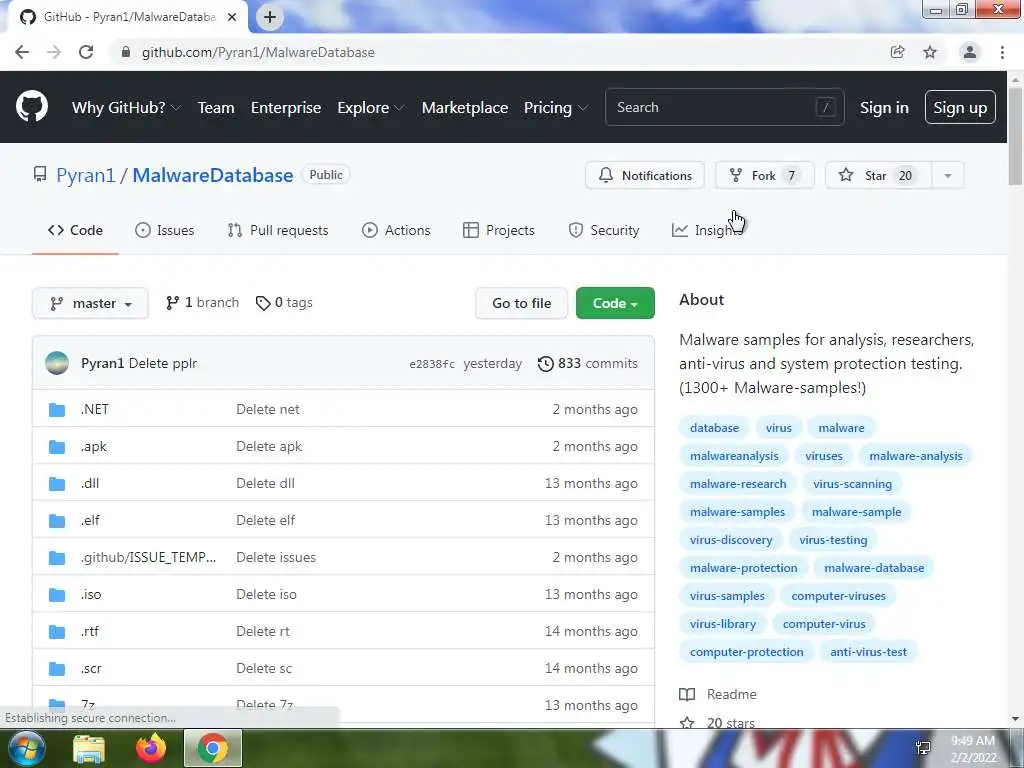Image resolution: width=1024 pixels, height=768 pixels.
Task: Open the .github/ISSUE_TEMP... folder
Action: pyautogui.click(x=148, y=557)
